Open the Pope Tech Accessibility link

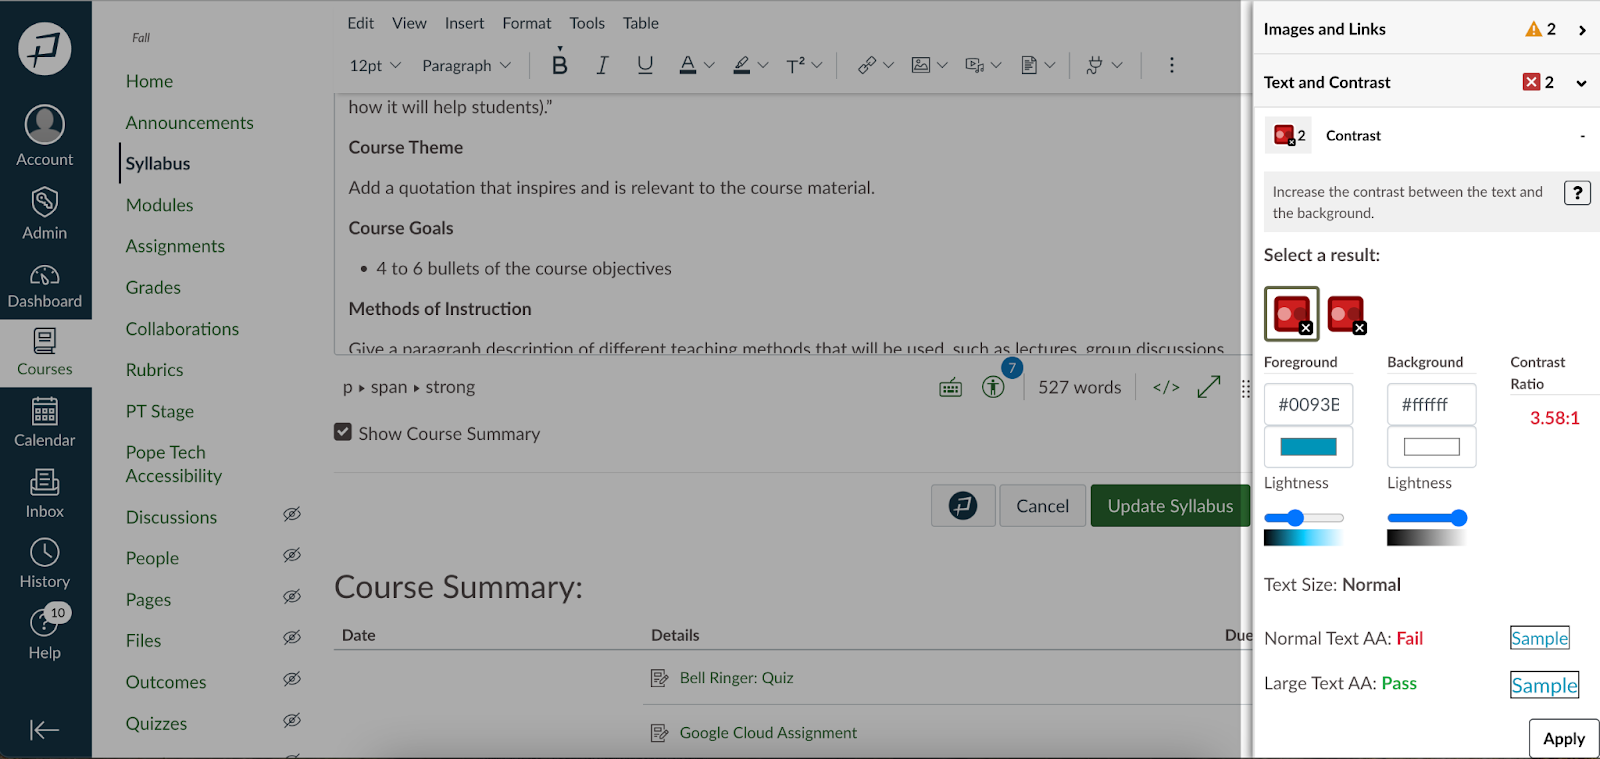[174, 464]
